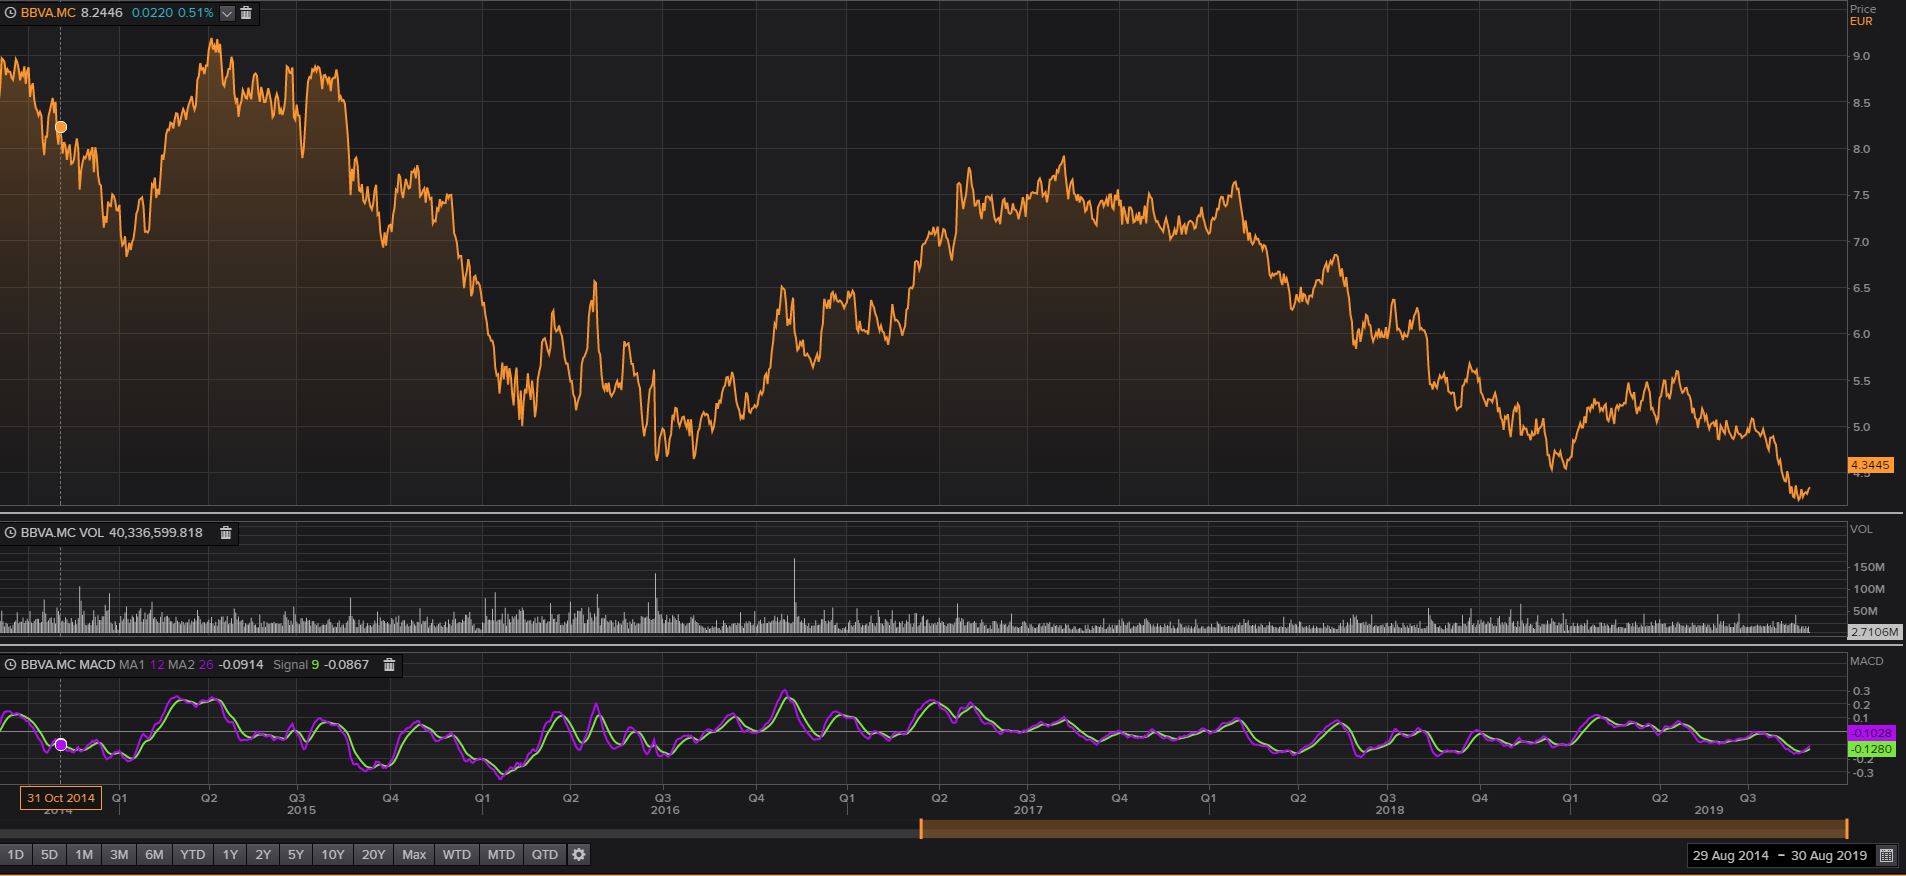1906x876 pixels.
Task: Click the 0.51% percent change value
Action: (196, 13)
